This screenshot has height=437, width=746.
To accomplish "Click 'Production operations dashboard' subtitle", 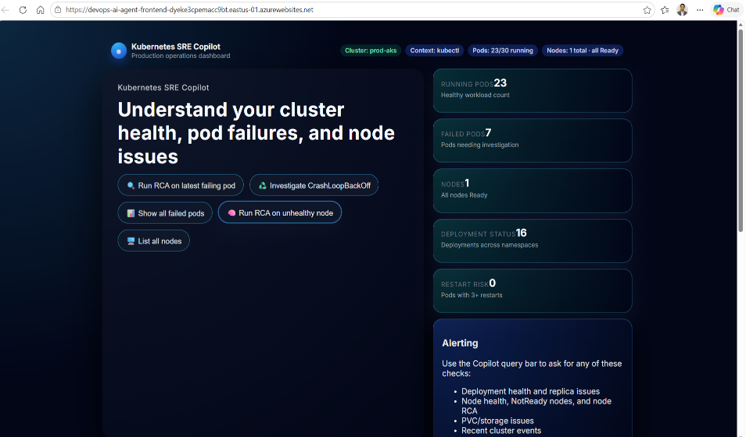I will (x=181, y=56).
